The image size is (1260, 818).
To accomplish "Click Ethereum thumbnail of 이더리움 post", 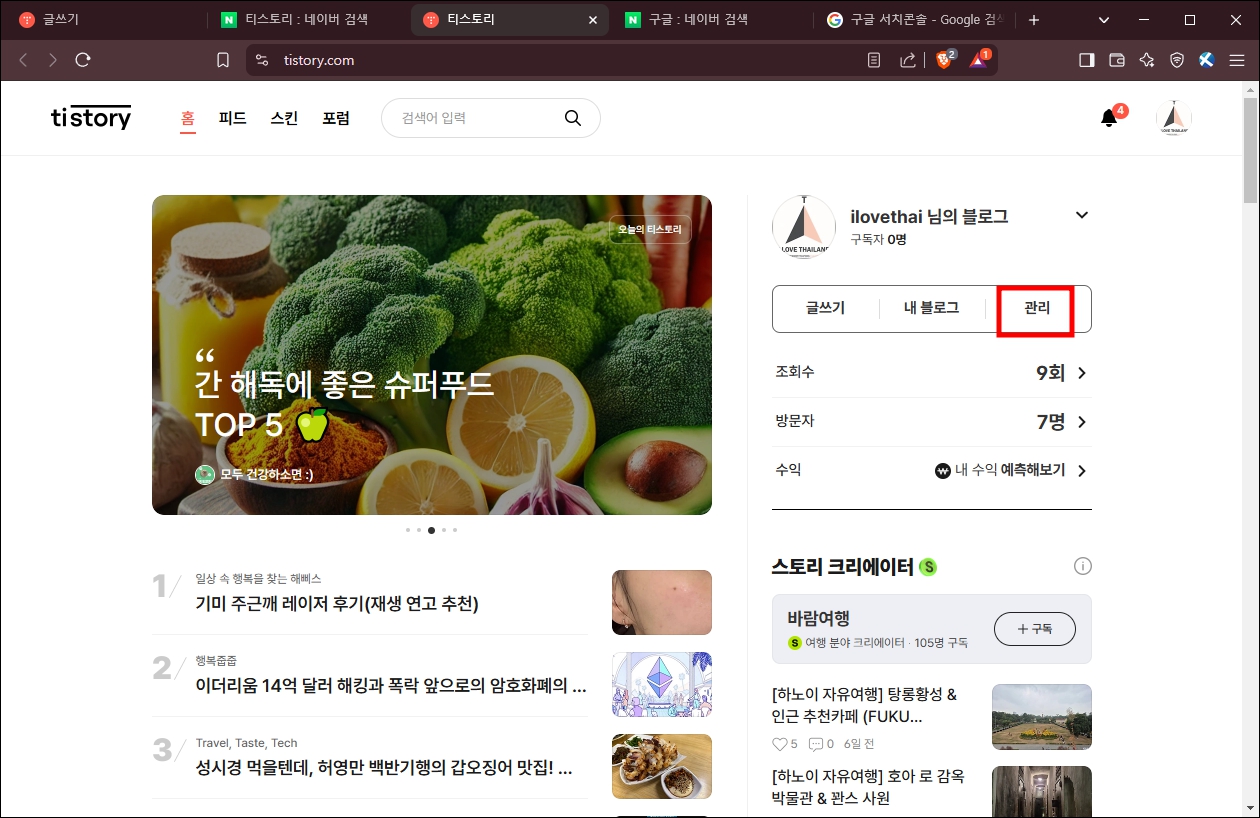I will (x=662, y=684).
